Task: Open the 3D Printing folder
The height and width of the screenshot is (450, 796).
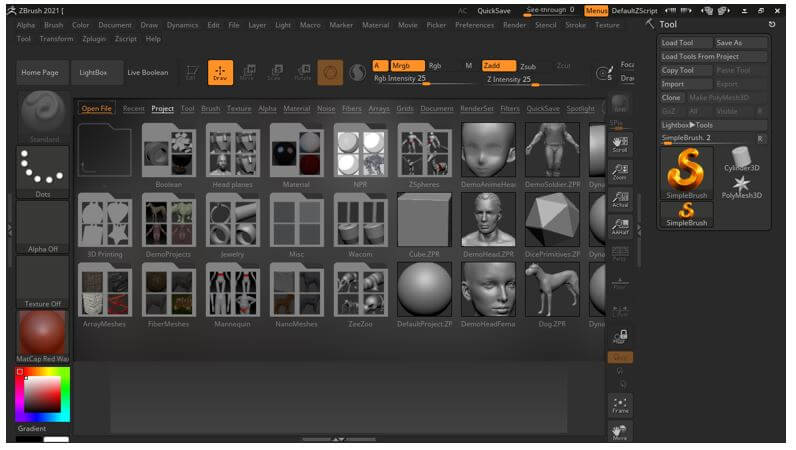Action: pyautogui.click(x=105, y=225)
